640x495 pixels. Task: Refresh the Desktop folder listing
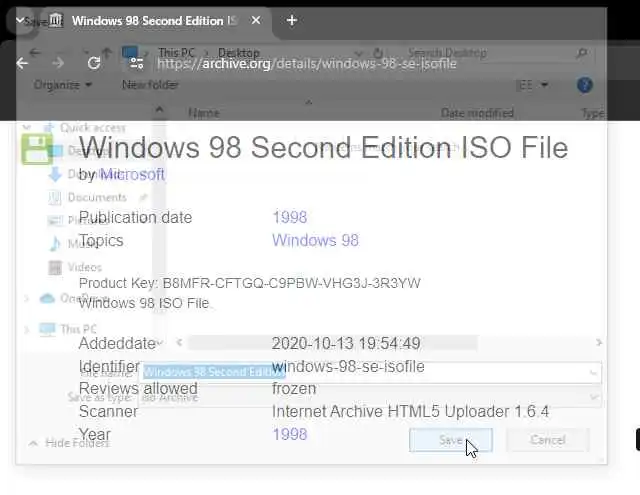point(378,53)
